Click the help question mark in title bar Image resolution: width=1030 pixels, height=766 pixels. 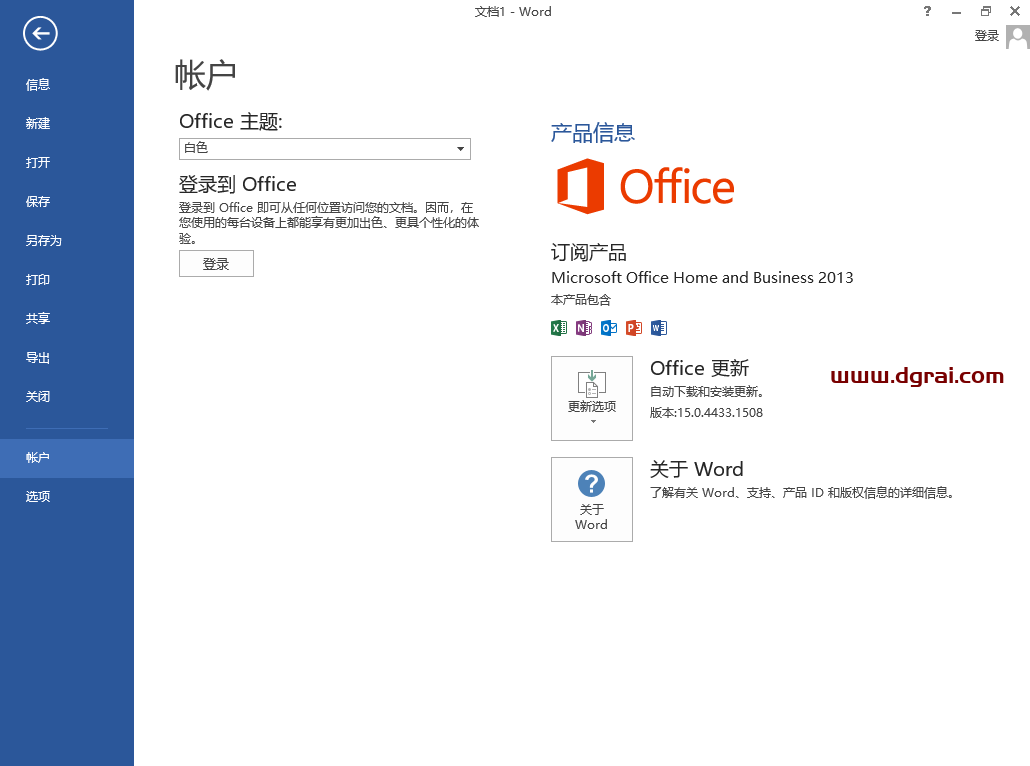[927, 11]
